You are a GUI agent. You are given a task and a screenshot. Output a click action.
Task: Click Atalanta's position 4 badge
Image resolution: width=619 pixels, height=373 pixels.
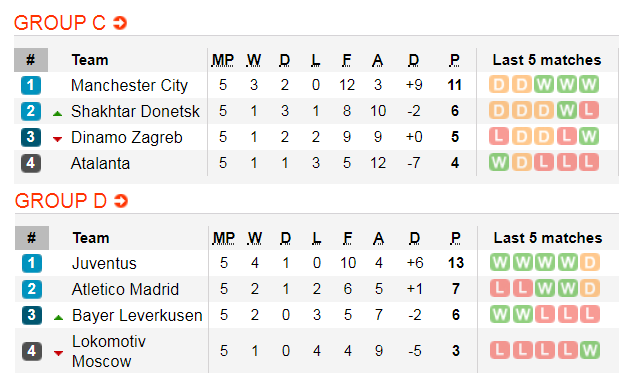(31, 163)
